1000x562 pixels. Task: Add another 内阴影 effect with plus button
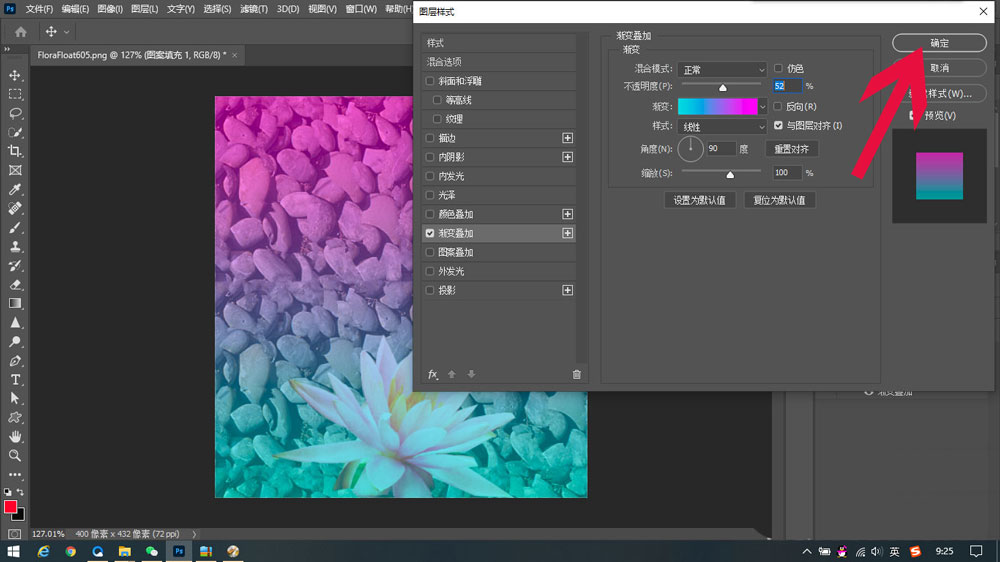pos(568,157)
